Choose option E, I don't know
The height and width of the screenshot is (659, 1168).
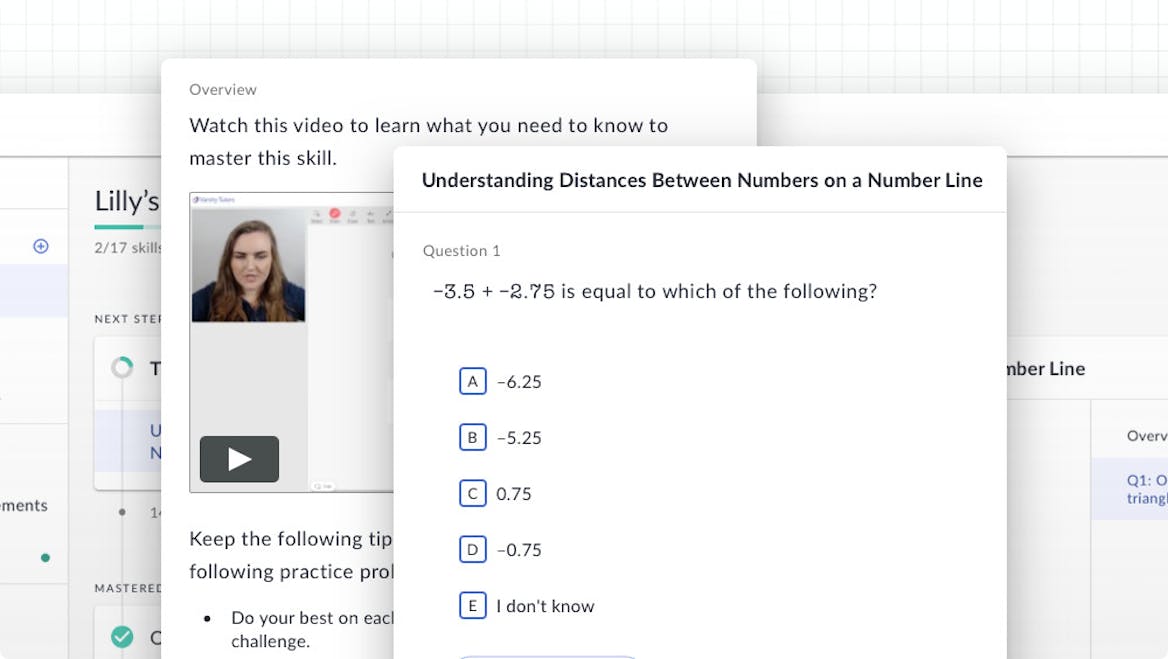(x=472, y=605)
